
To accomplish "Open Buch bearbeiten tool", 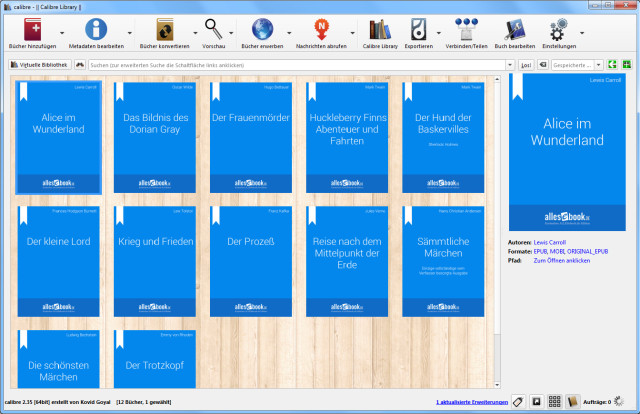I will (x=513, y=28).
